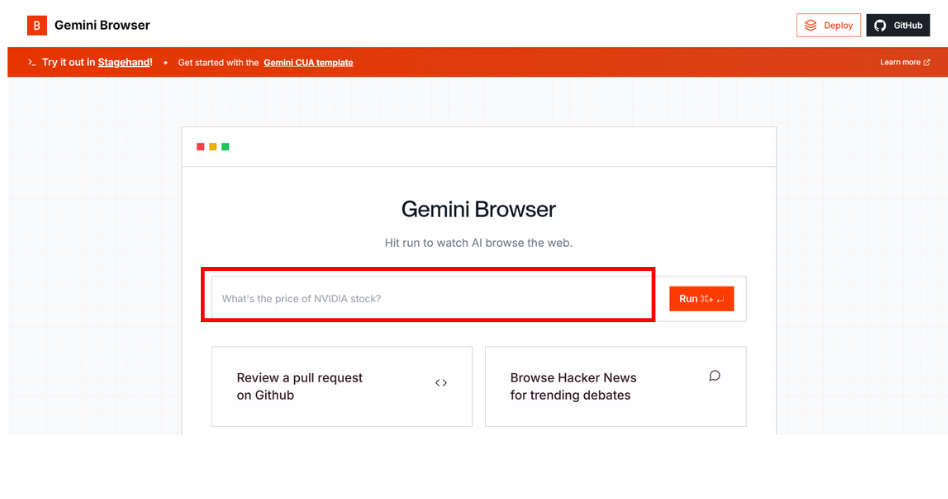The width and height of the screenshot is (948, 499).
Task: Click the orange B logo icon
Action: (x=37, y=25)
